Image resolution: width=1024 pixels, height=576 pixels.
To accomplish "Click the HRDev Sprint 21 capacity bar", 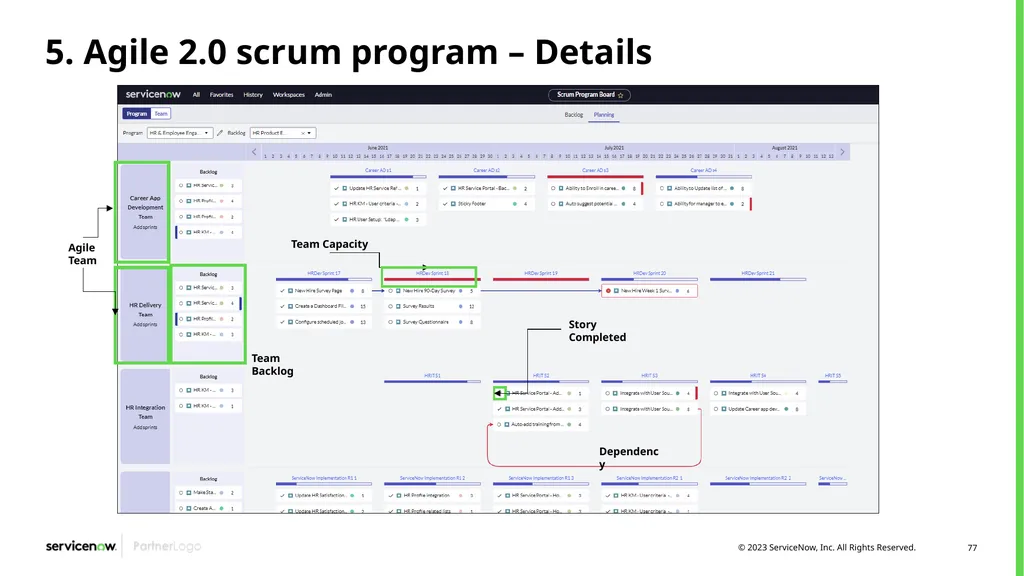I will 758,280.
